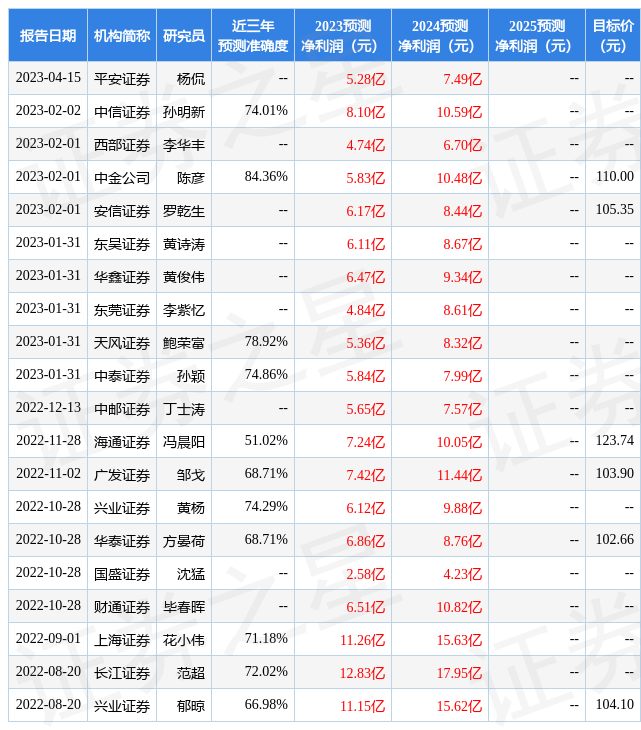
Task: Click analyst name 陈彦
Action: tap(191, 178)
